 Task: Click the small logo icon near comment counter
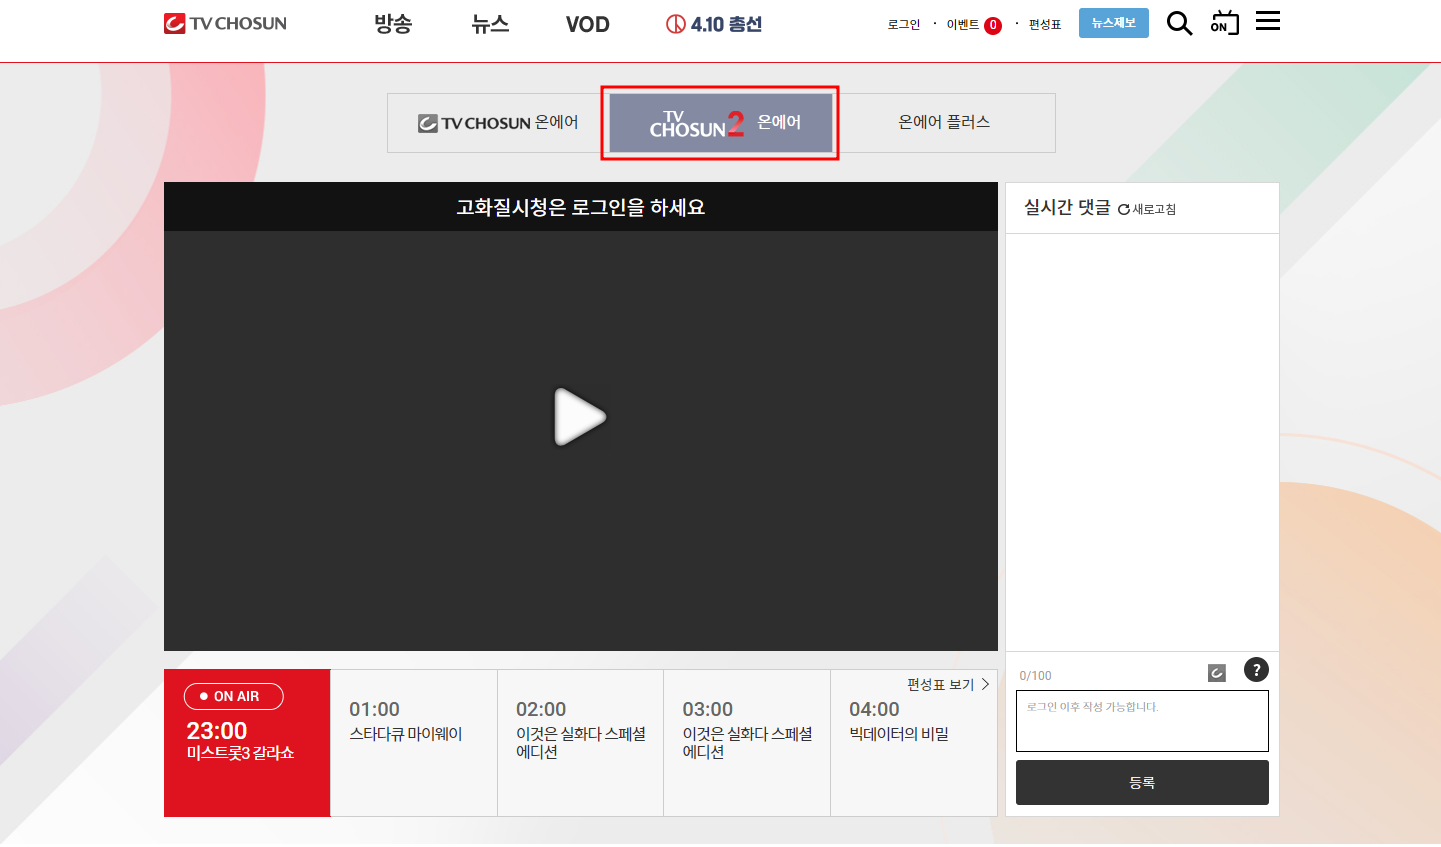tap(1217, 673)
